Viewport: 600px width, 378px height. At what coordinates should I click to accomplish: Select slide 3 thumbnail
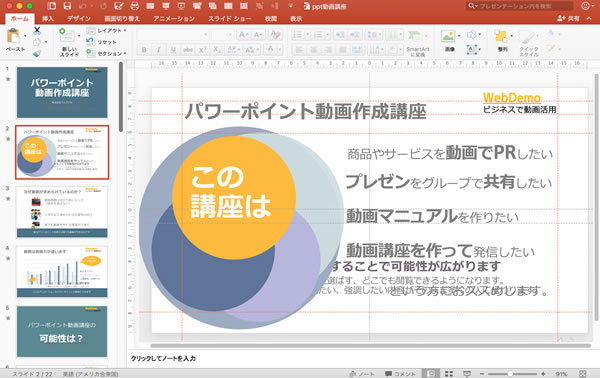pos(62,212)
